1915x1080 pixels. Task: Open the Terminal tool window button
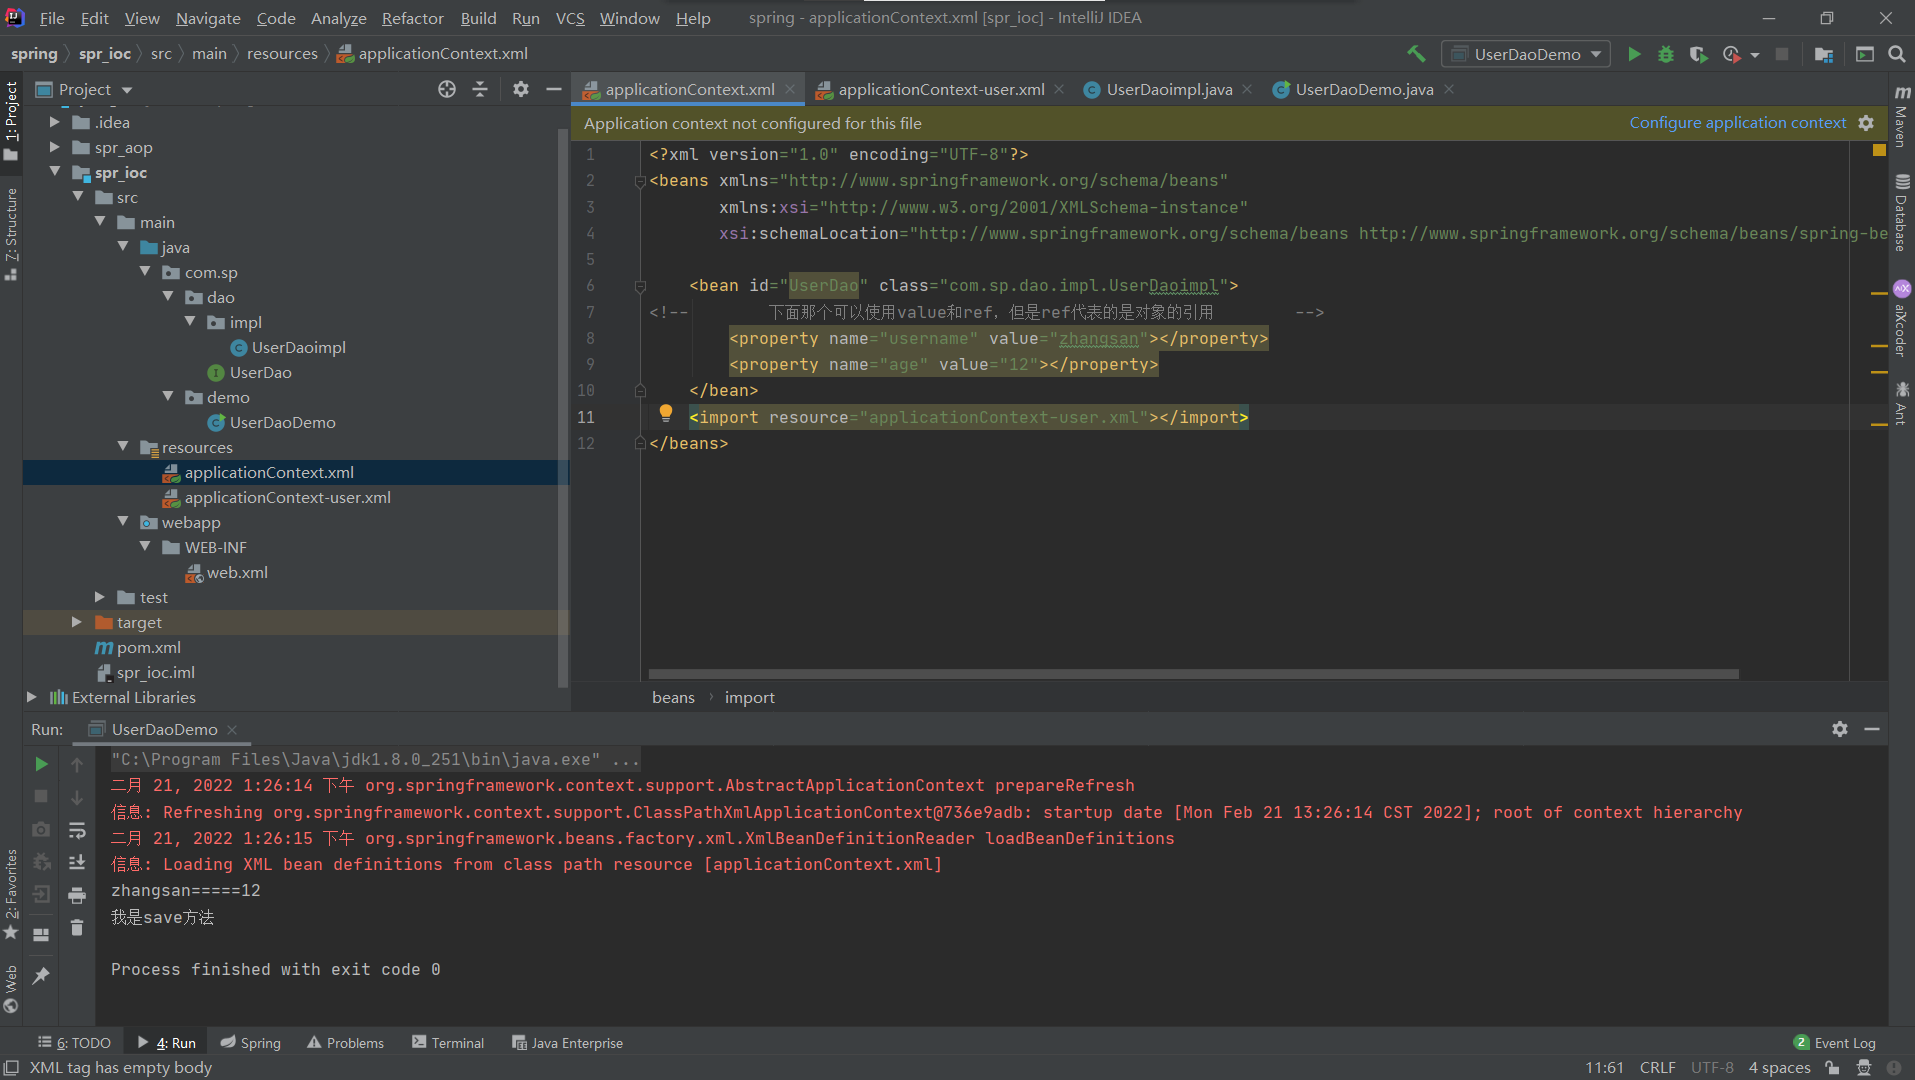point(448,1042)
